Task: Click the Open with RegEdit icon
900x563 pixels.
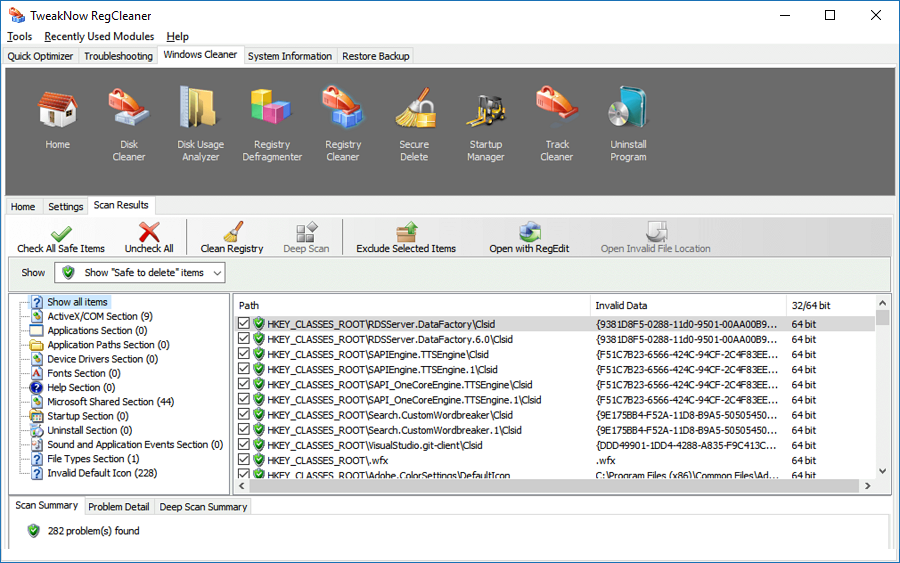Action: [530, 232]
